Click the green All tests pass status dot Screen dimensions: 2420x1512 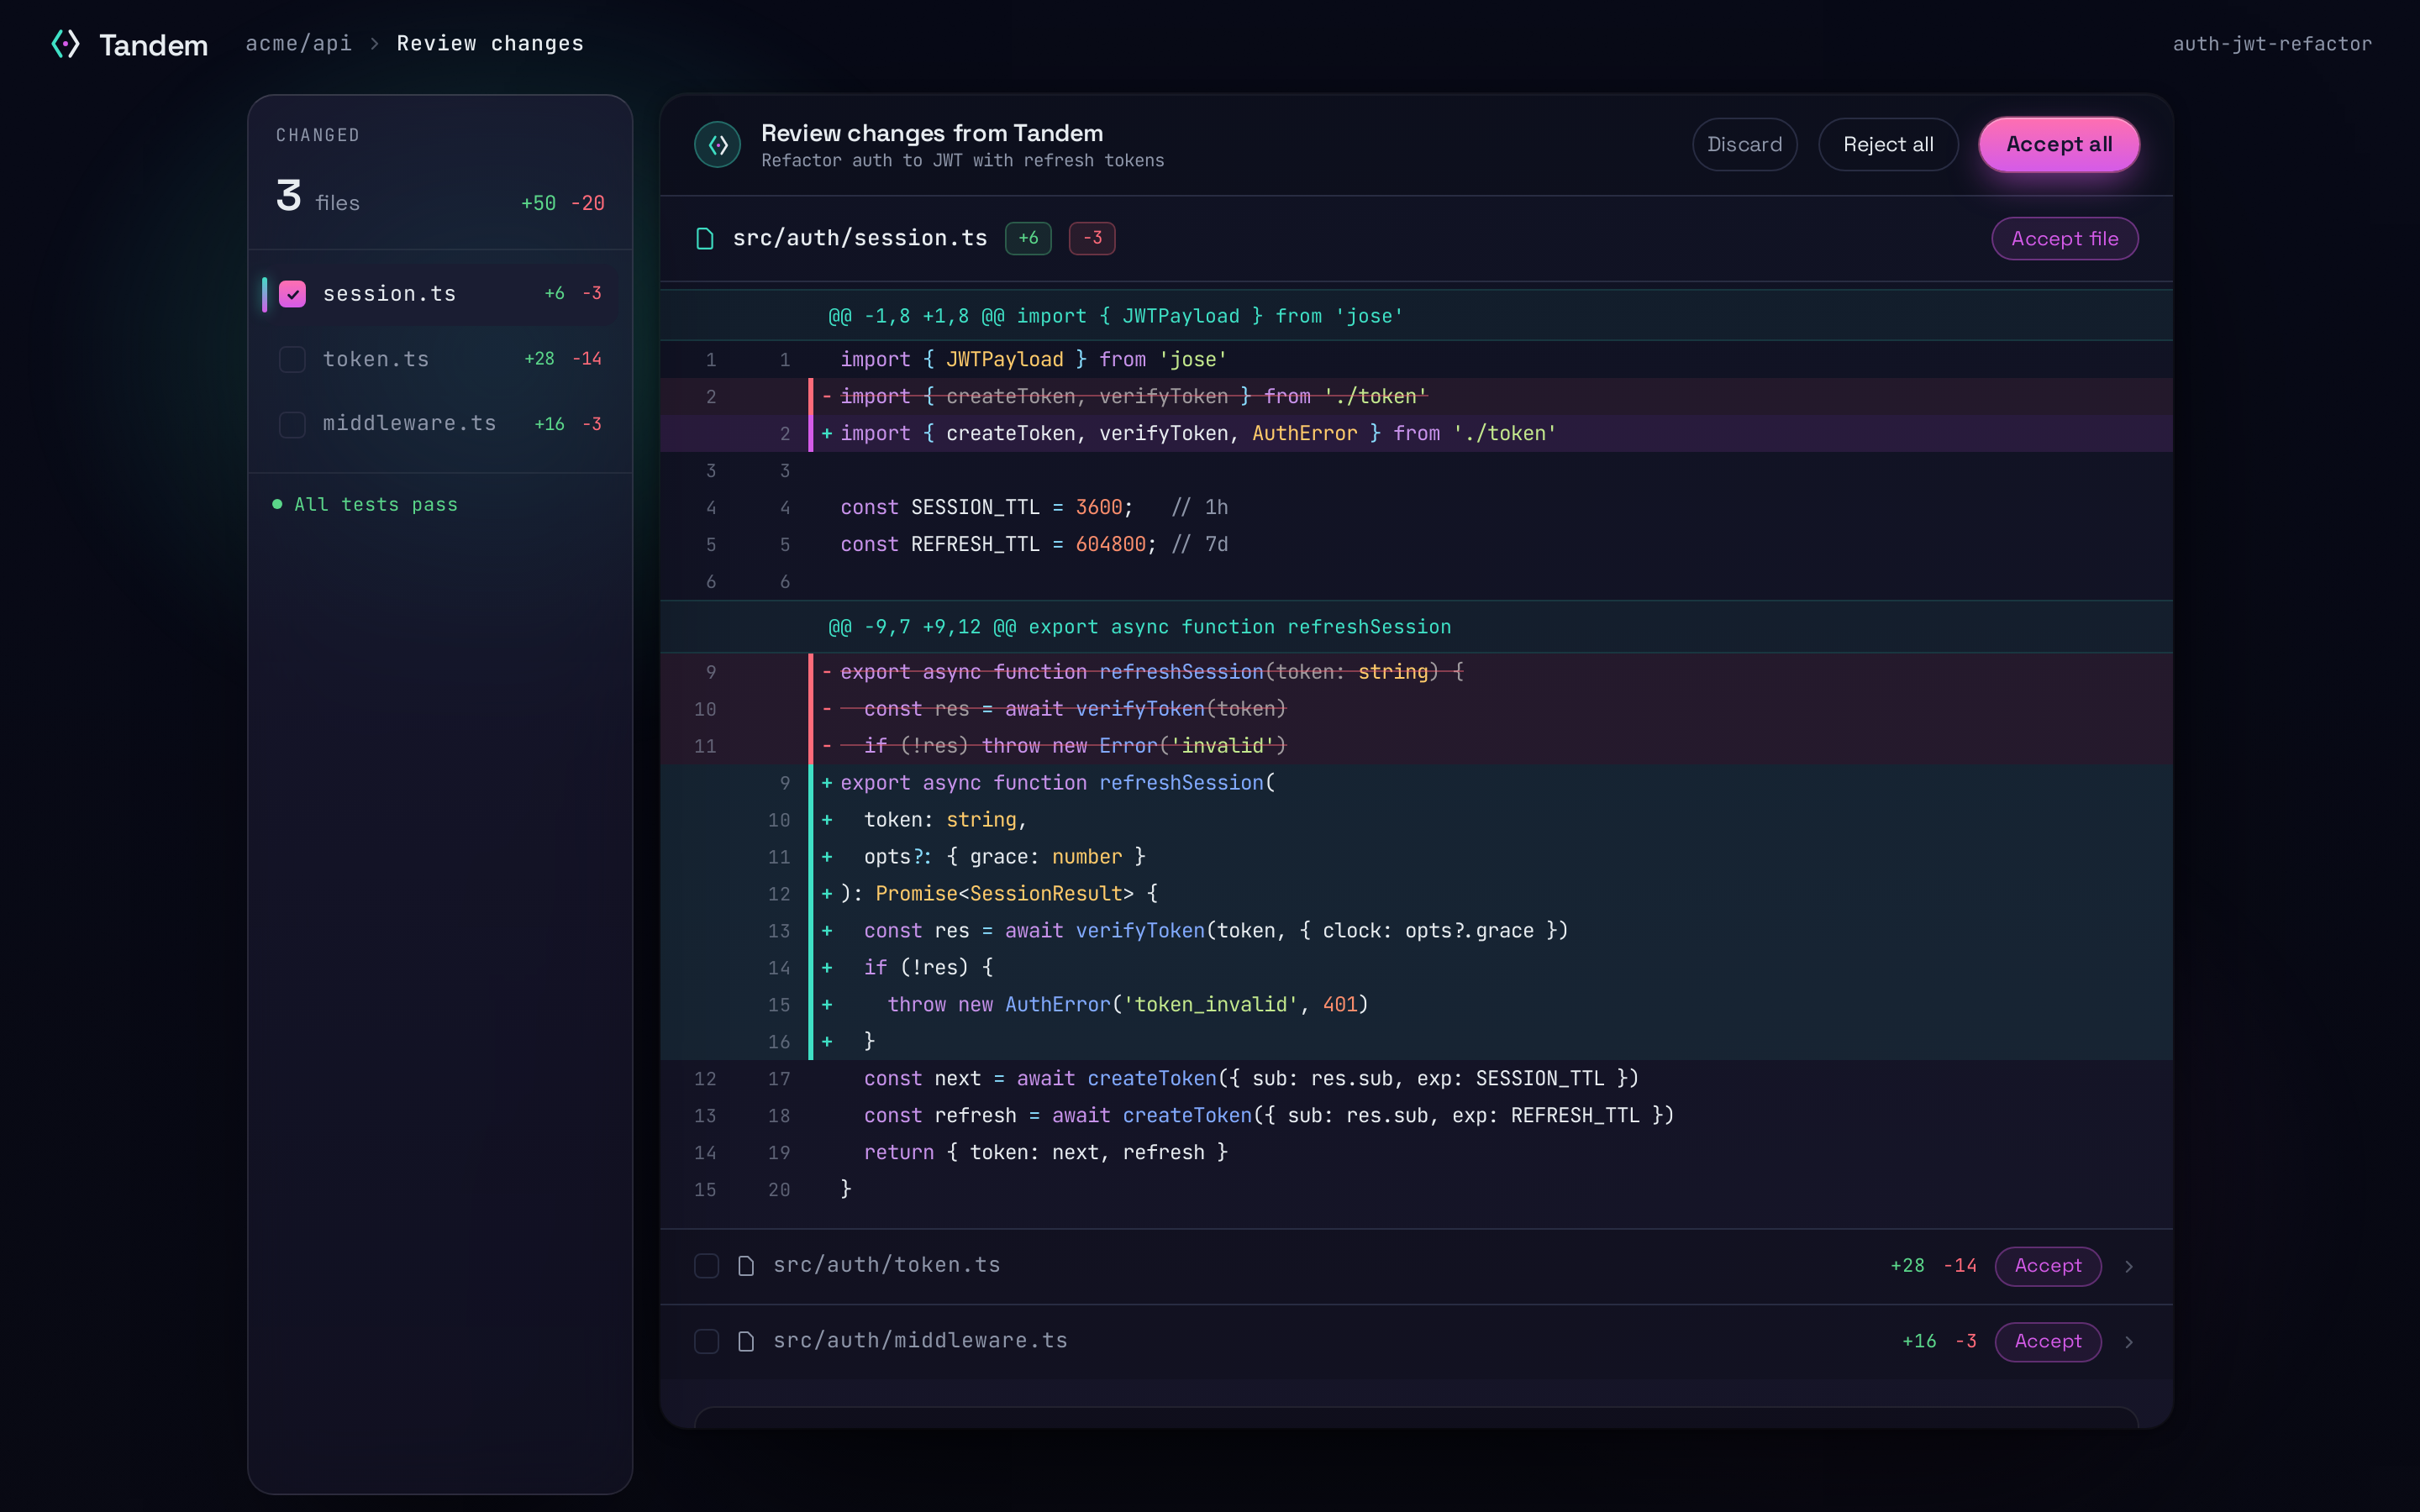pos(277,504)
